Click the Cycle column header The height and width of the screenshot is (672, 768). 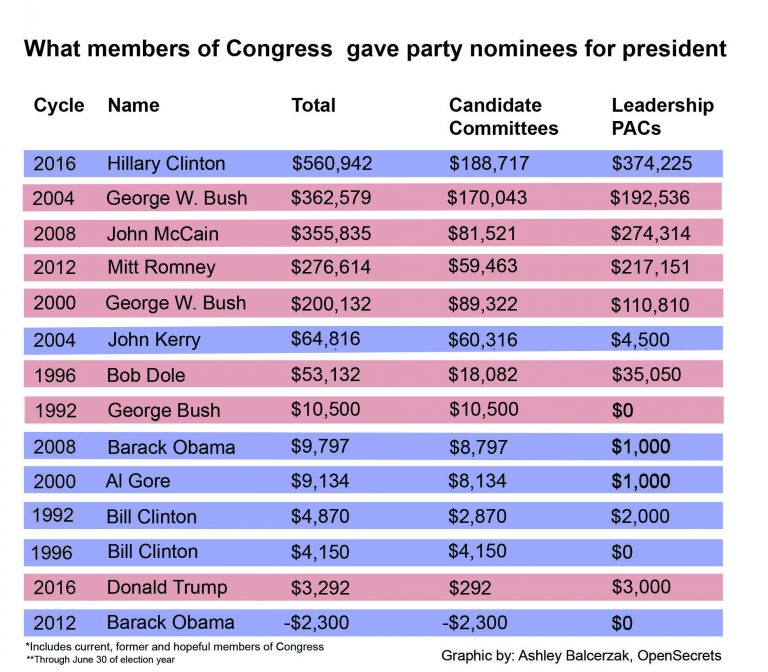59,105
